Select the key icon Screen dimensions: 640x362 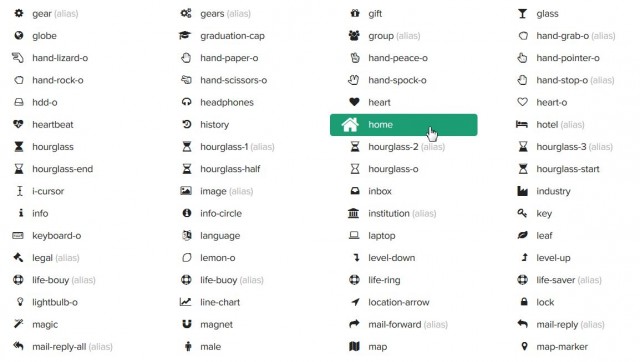[x=522, y=213]
